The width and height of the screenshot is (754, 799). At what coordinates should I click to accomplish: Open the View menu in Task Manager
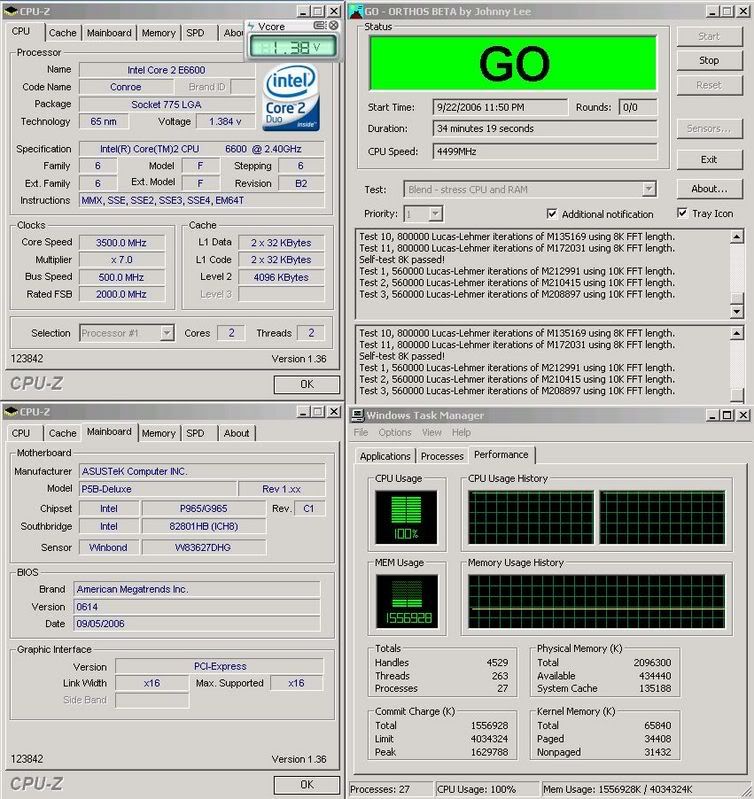tap(432, 432)
